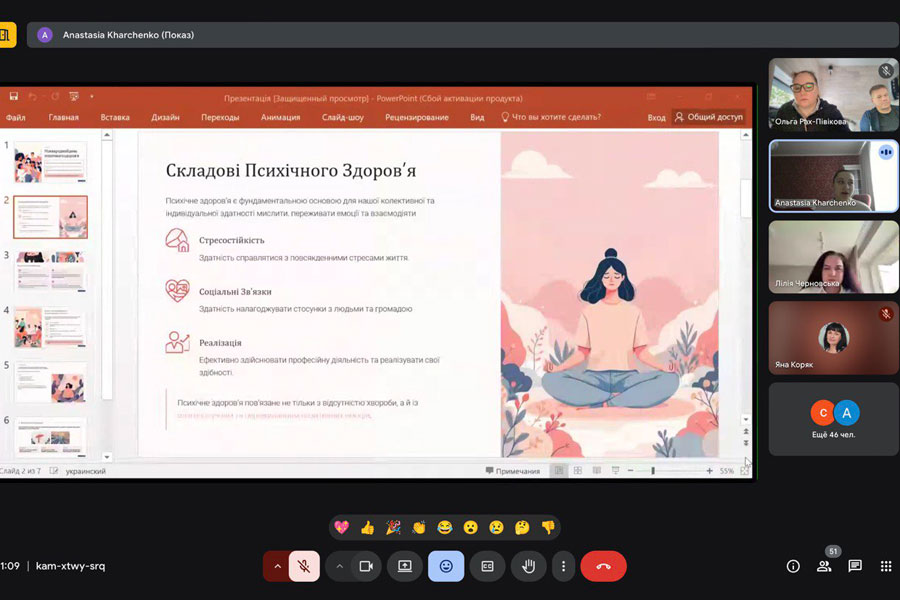Open the activities grid icon

click(x=886, y=567)
